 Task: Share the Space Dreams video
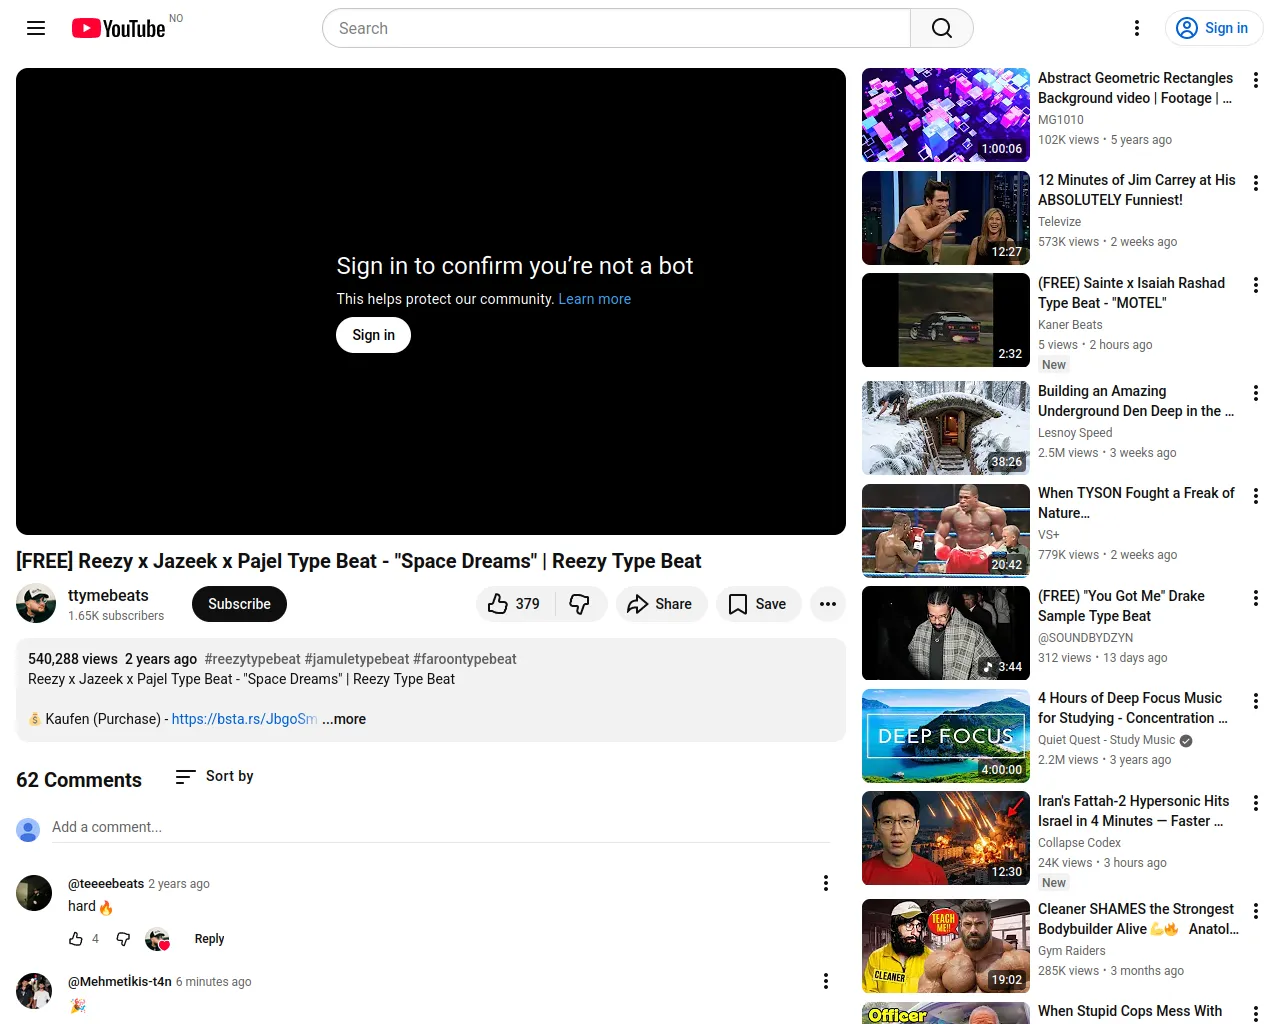[660, 604]
